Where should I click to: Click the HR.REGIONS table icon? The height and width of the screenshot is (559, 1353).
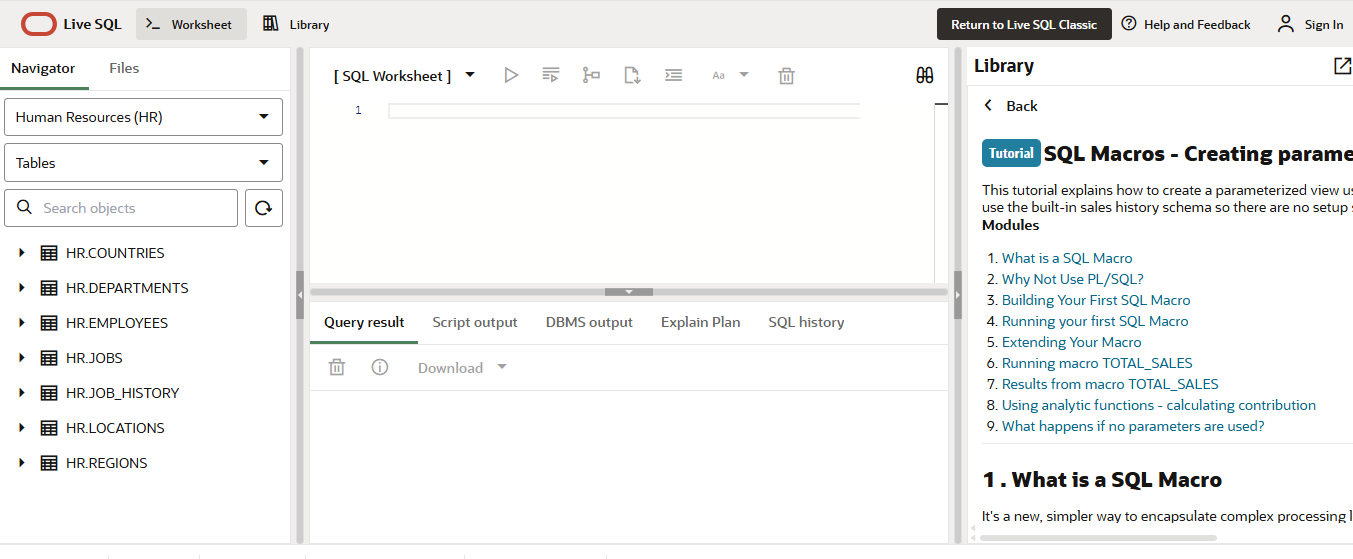[49, 463]
